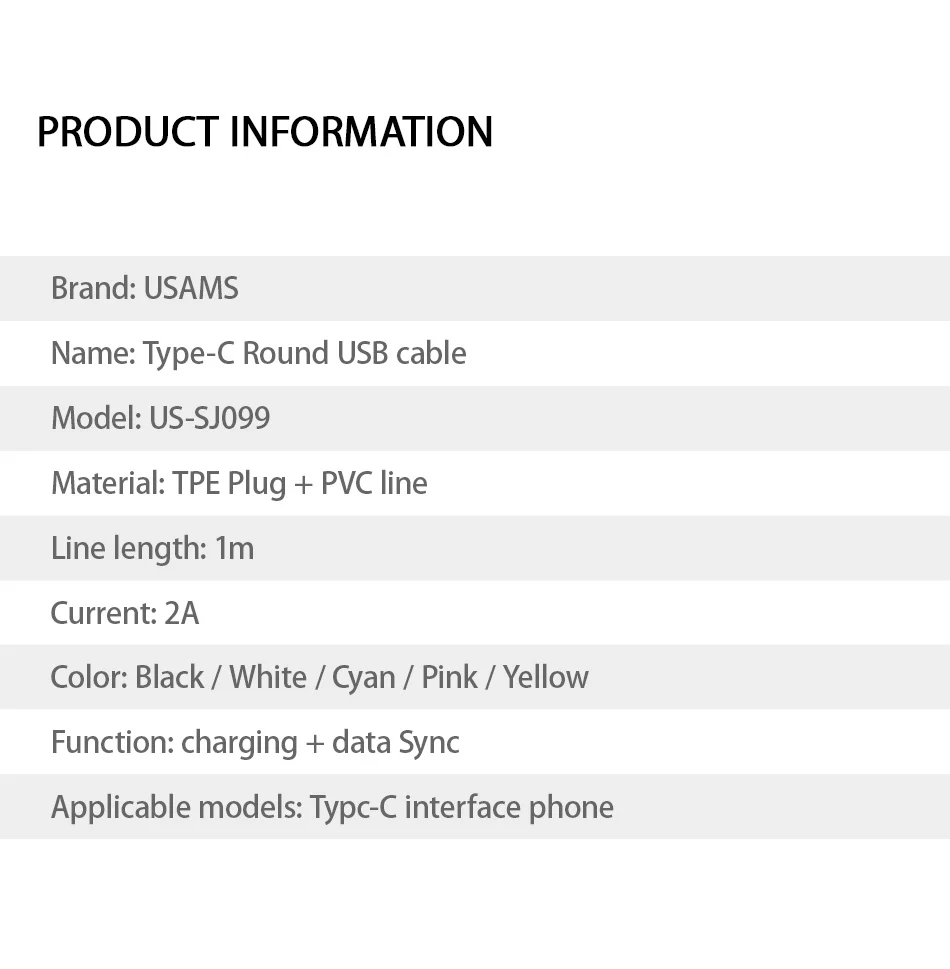
Task: Click the word "Black" in the color row
Action: (170, 677)
